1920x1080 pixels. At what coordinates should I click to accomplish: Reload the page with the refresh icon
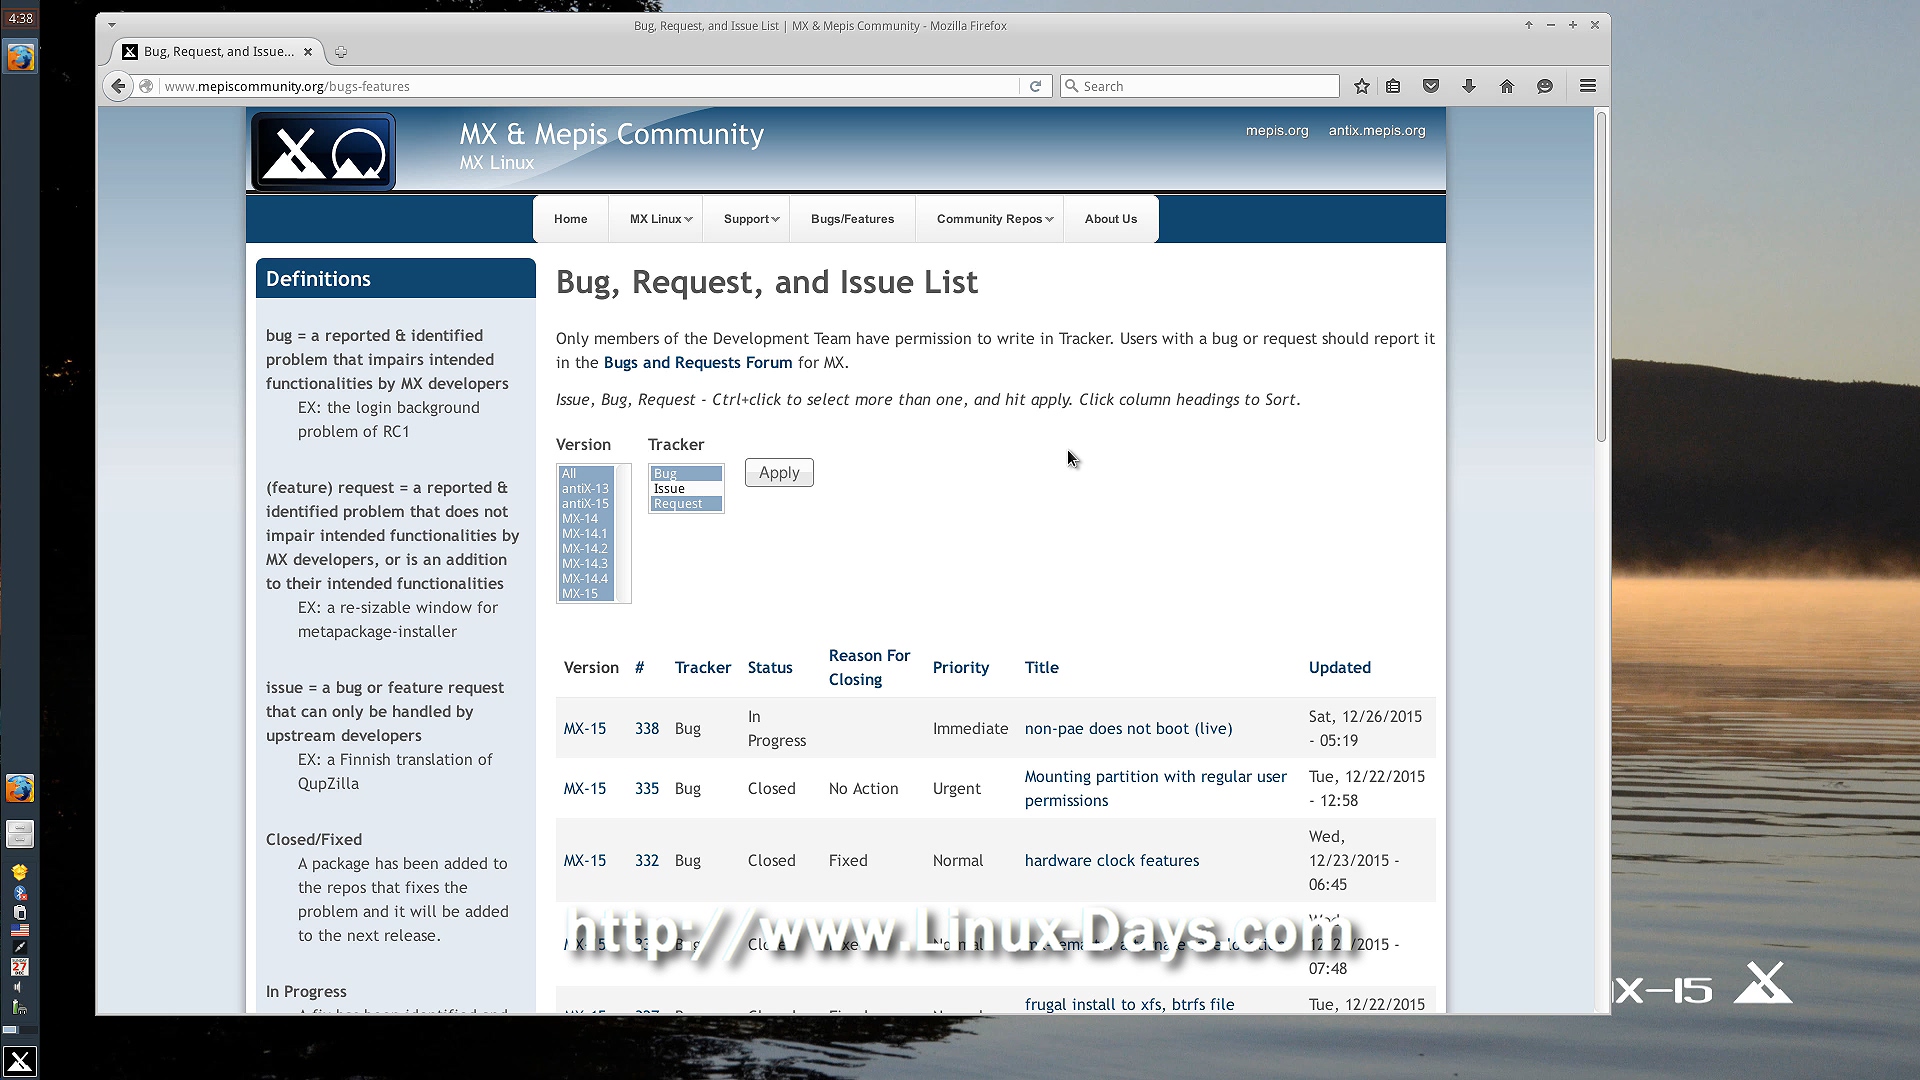[x=1035, y=86]
